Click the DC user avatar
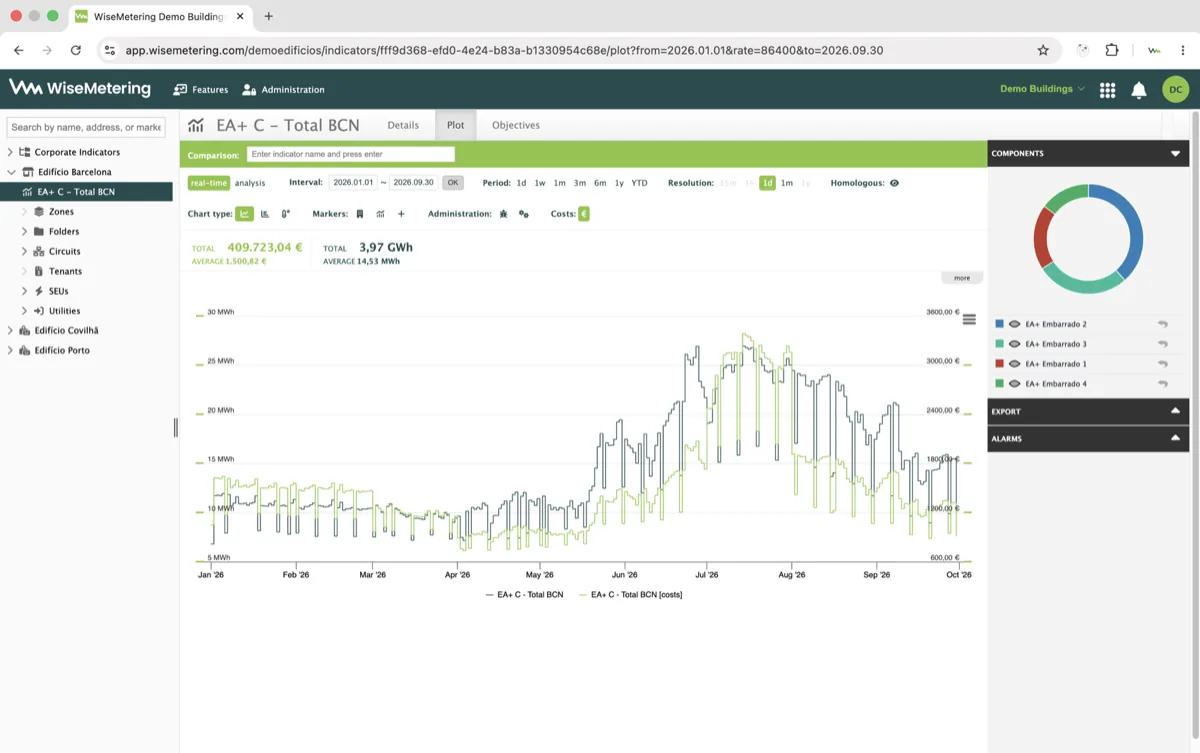Screen dimensions: 1200x753 [1176, 90]
